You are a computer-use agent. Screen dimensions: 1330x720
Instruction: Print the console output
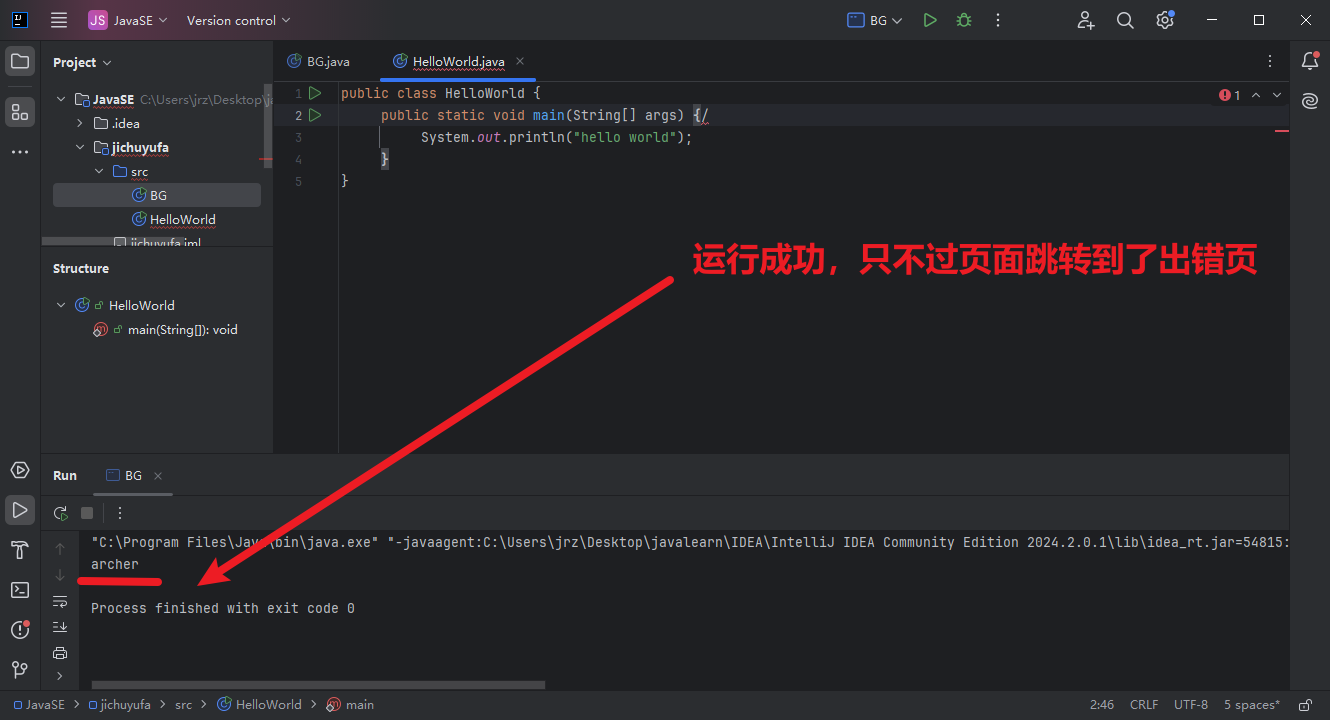(60, 653)
